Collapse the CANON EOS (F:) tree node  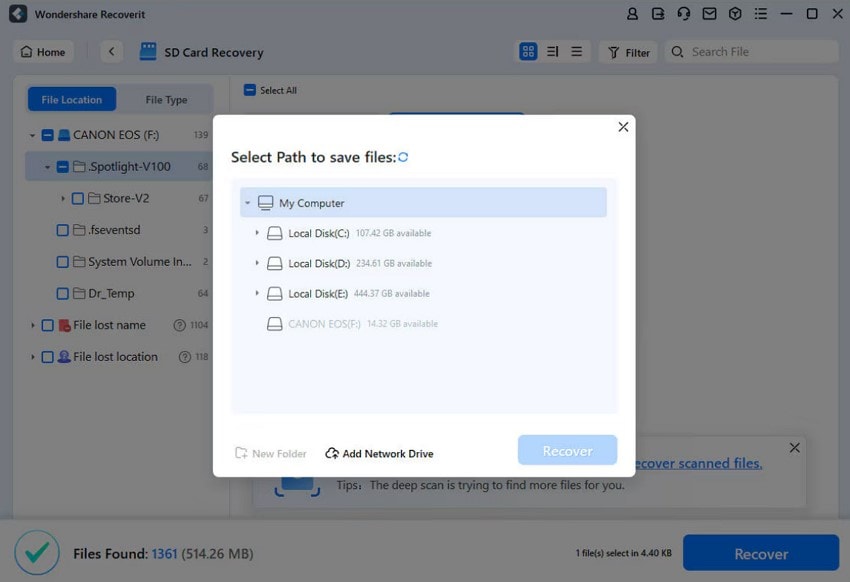click(33, 135)
